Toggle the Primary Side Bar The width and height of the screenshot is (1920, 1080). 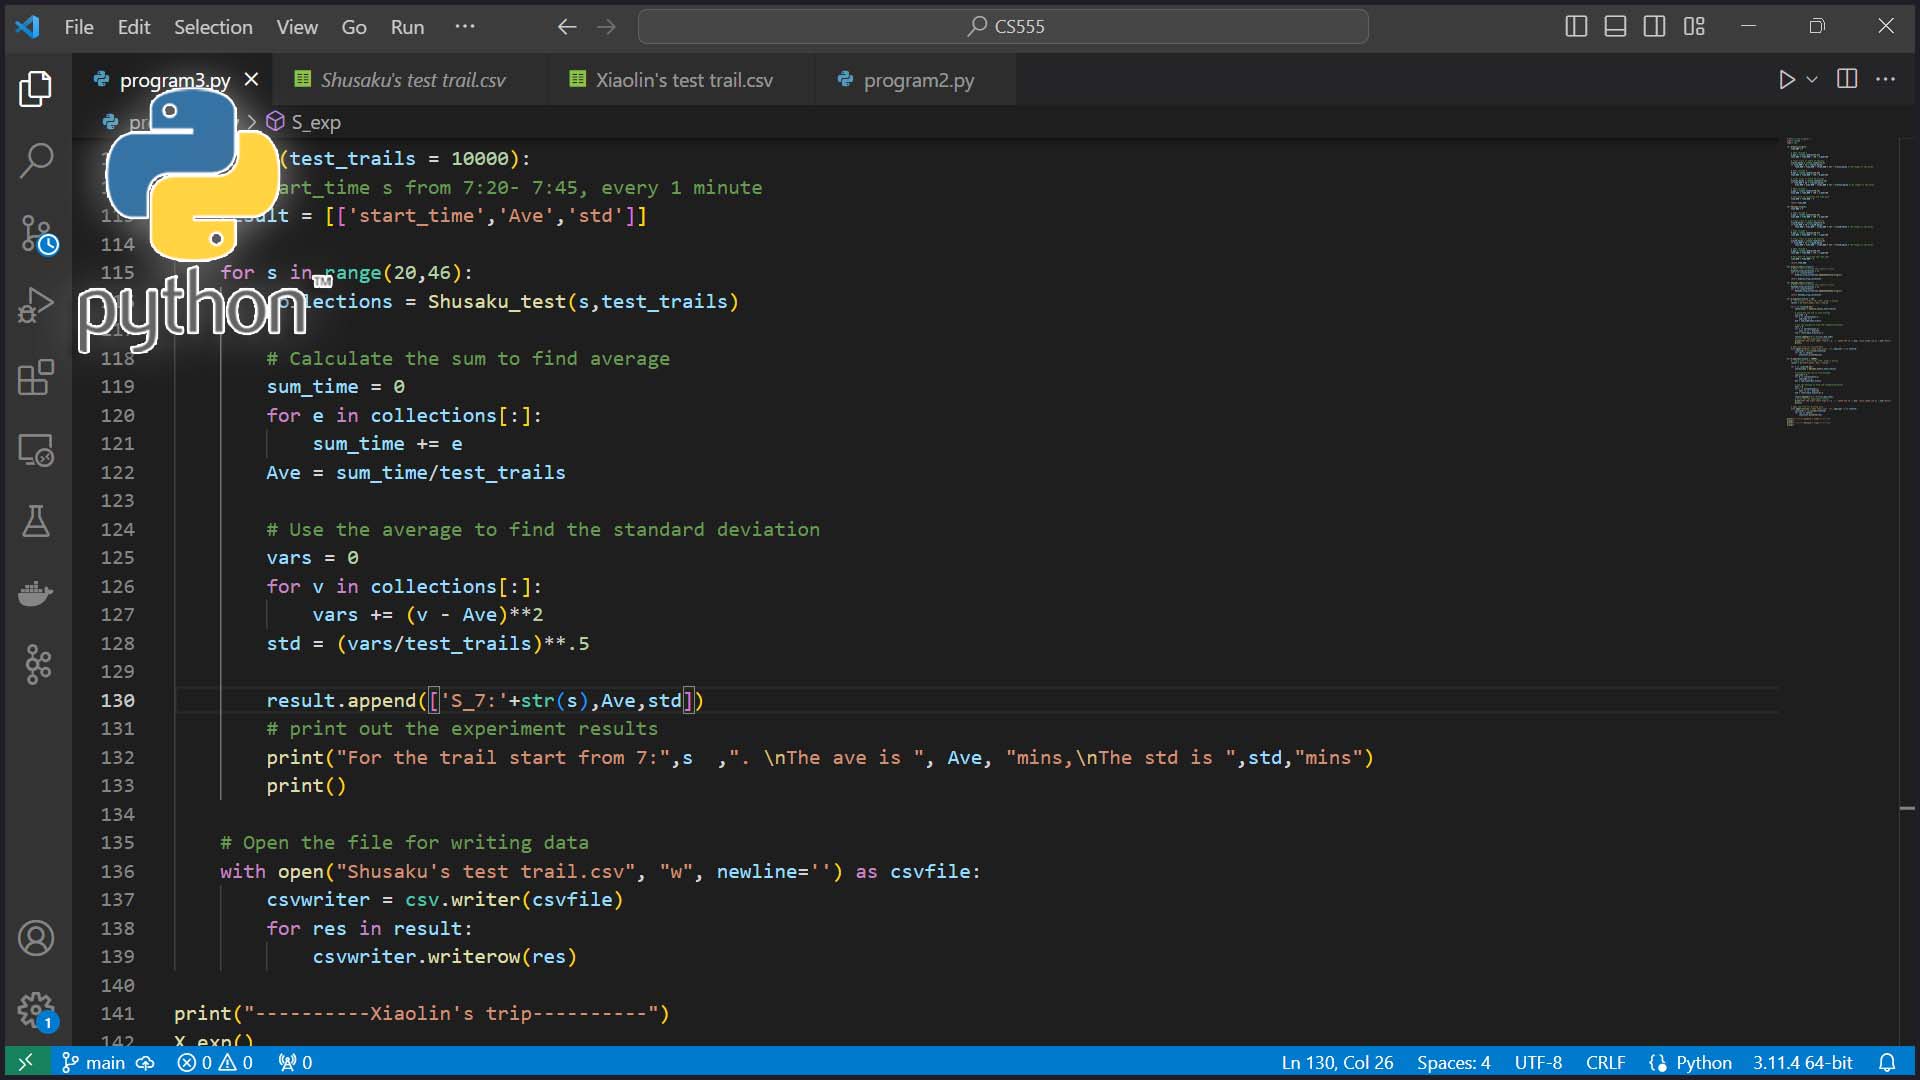1576,26
